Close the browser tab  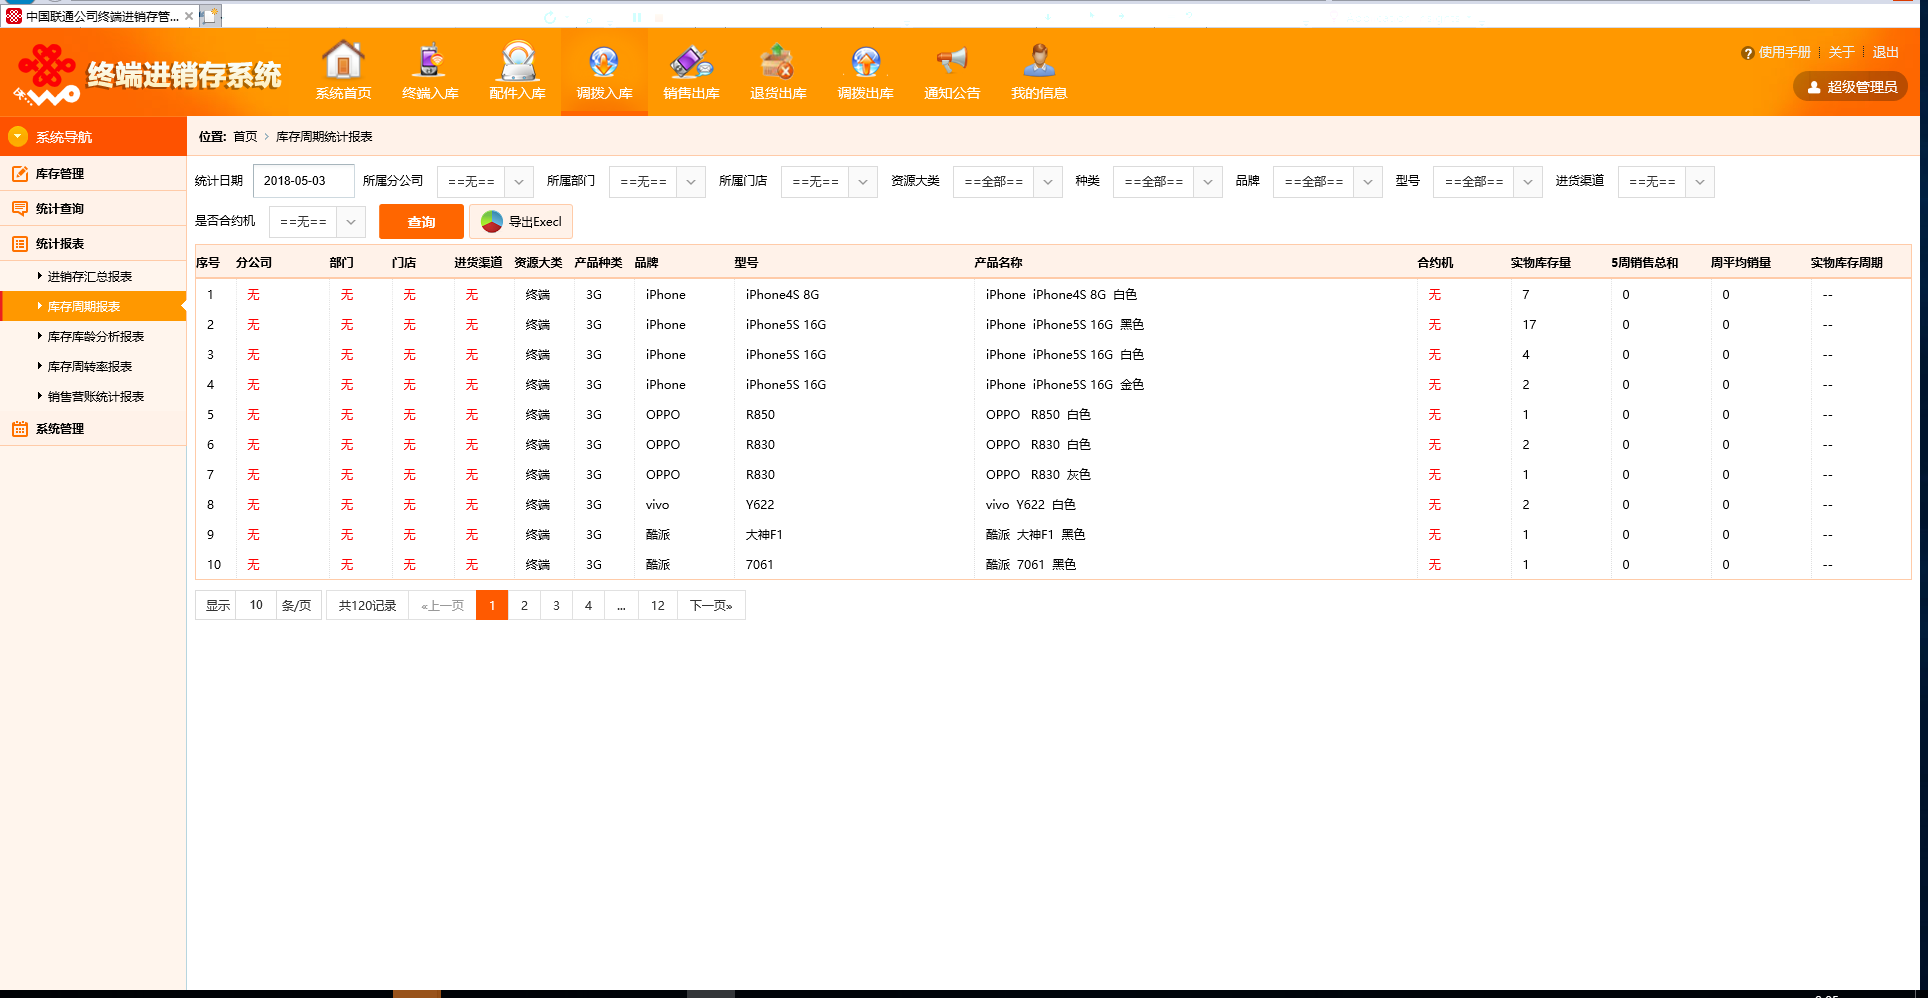coord(188,16)
